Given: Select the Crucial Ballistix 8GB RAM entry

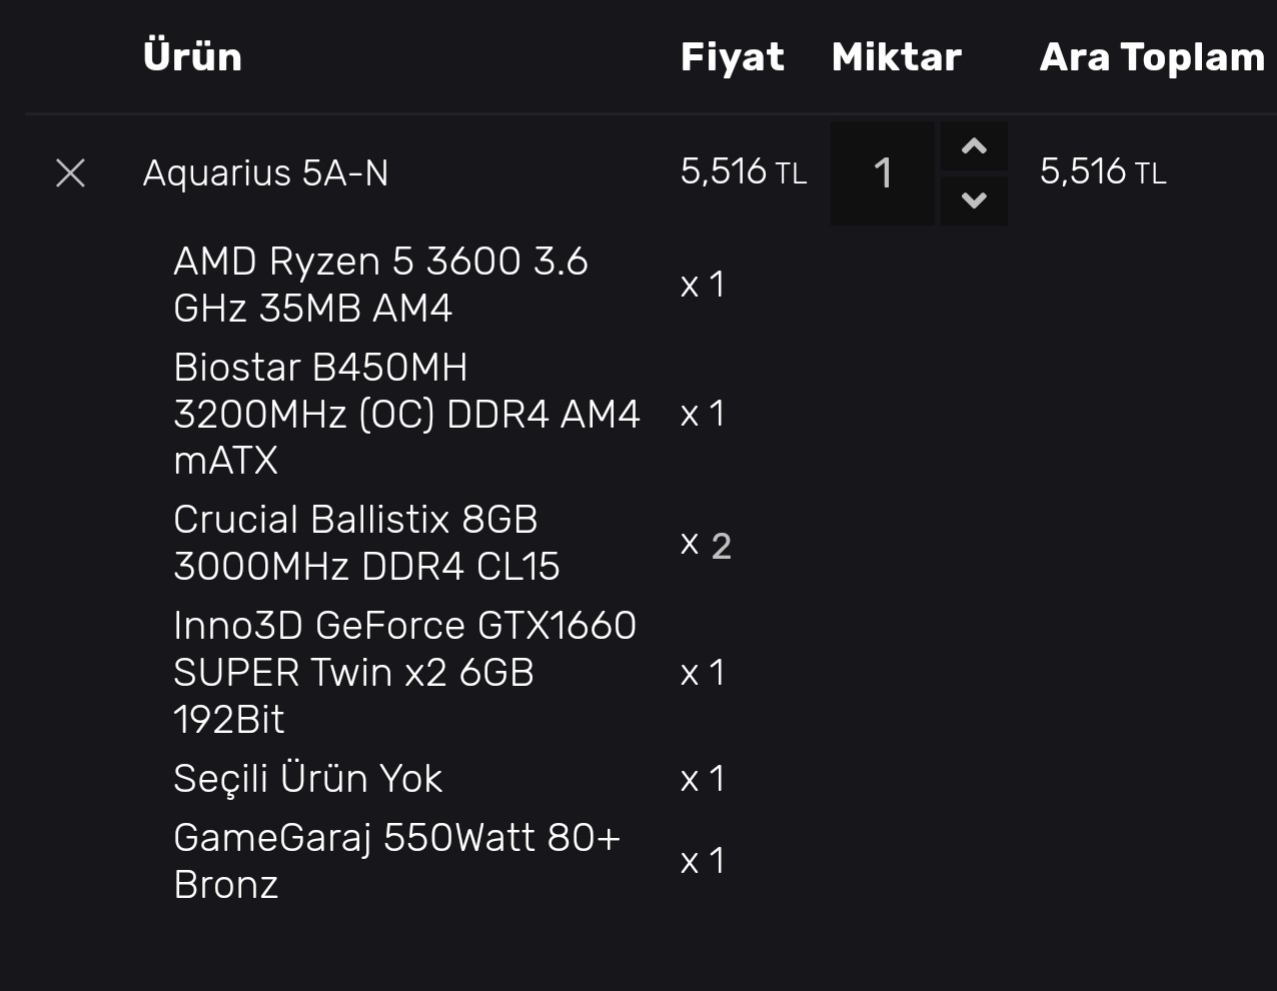Looking at the screenshot, I should coord(366,543).
